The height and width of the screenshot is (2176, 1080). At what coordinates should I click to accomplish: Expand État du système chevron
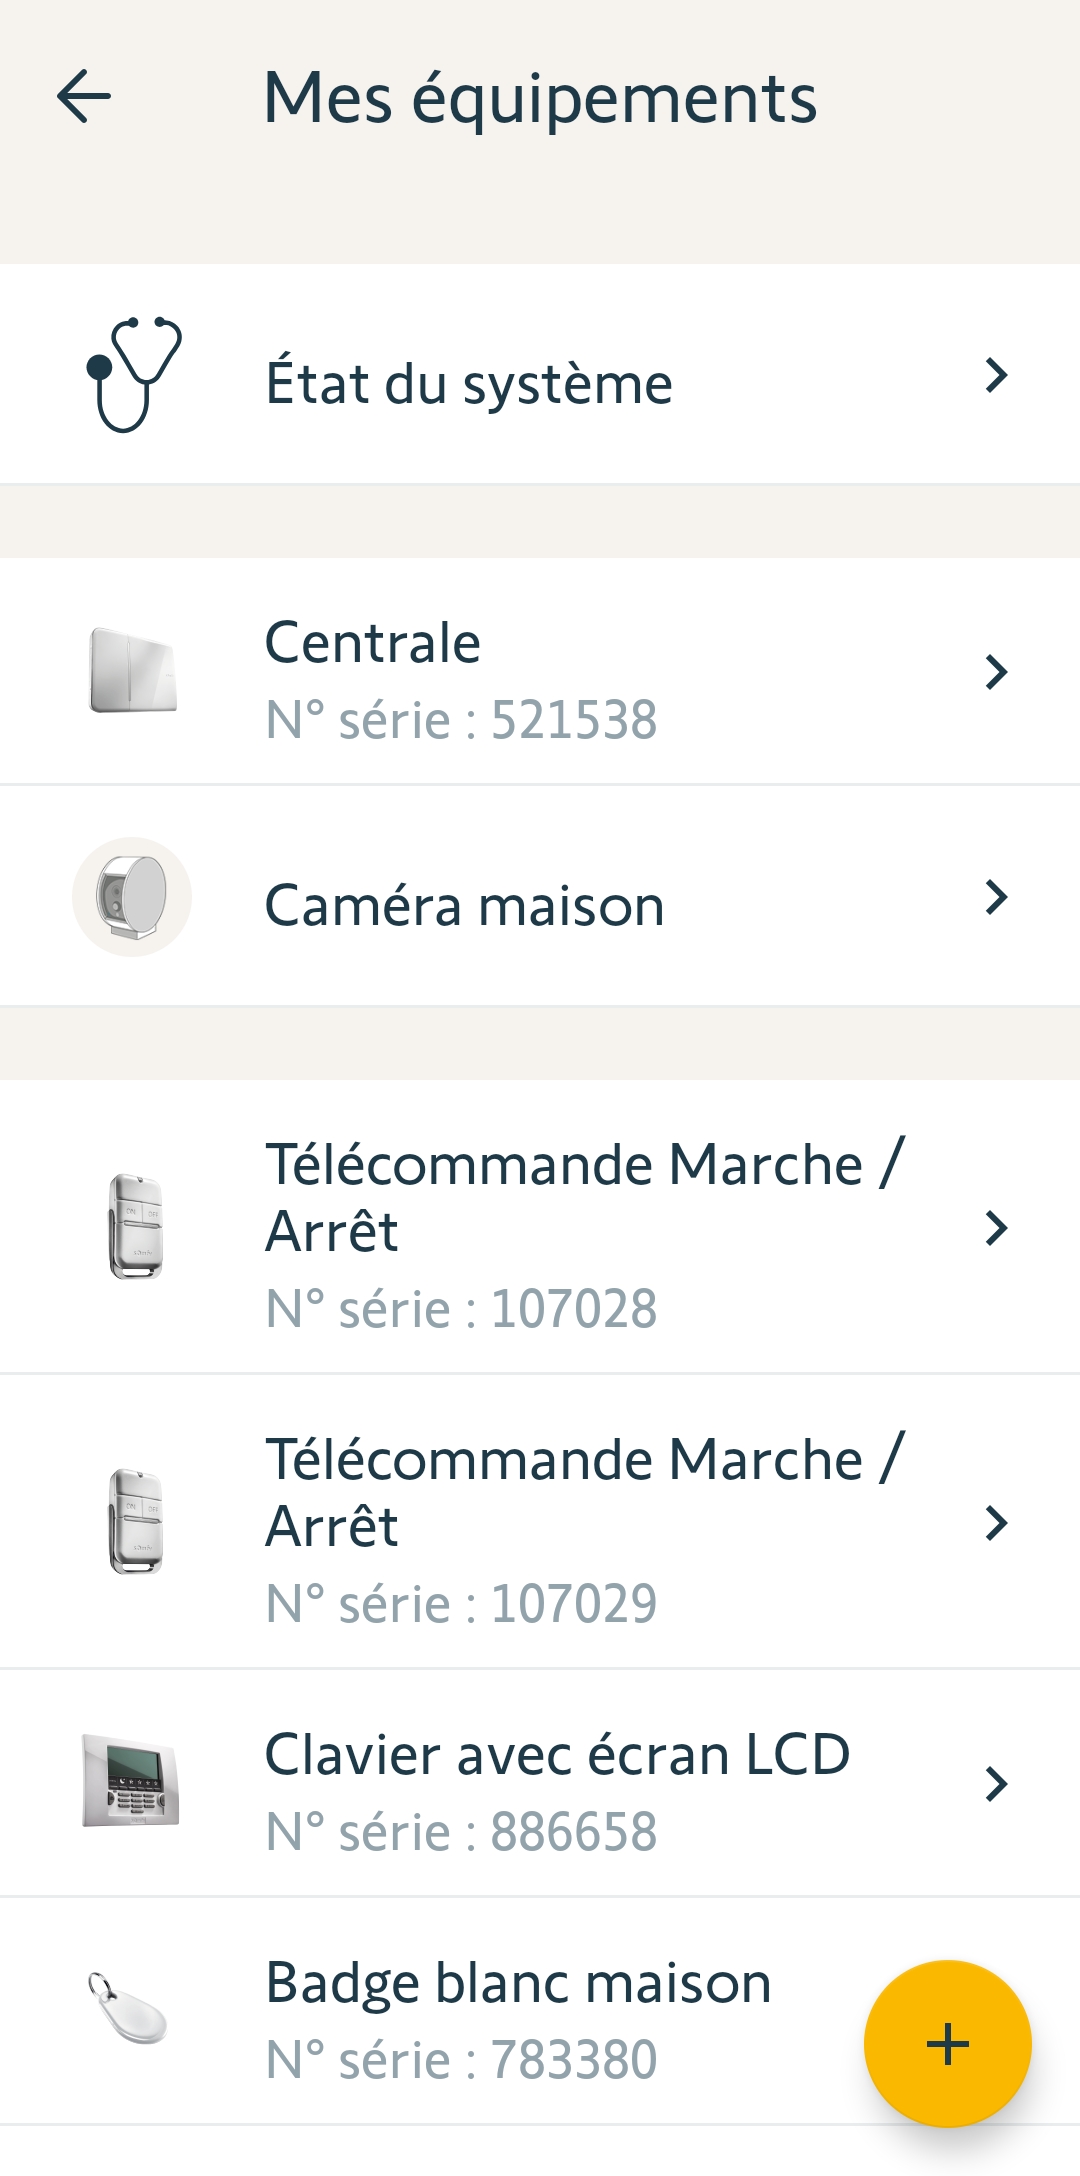[x=996, y=375]
